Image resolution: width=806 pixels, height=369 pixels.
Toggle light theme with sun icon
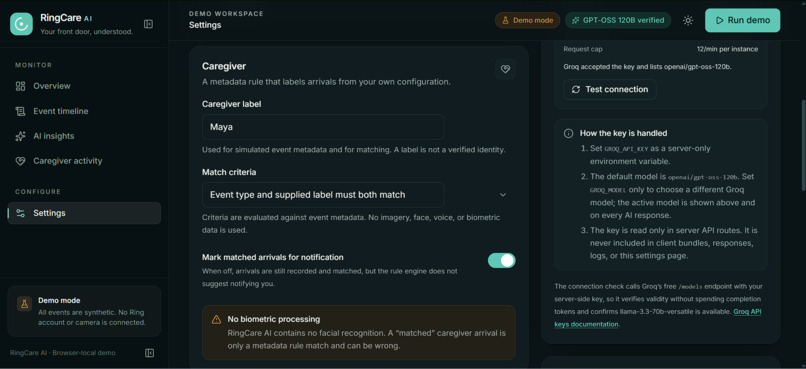tap(688, 21)
